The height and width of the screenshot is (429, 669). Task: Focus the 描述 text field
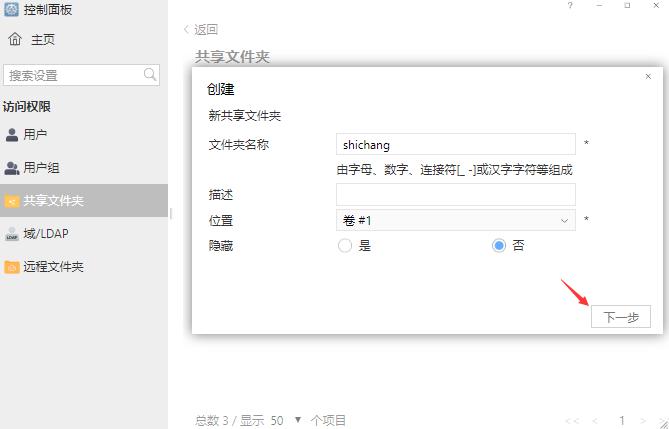pos(455,194)
